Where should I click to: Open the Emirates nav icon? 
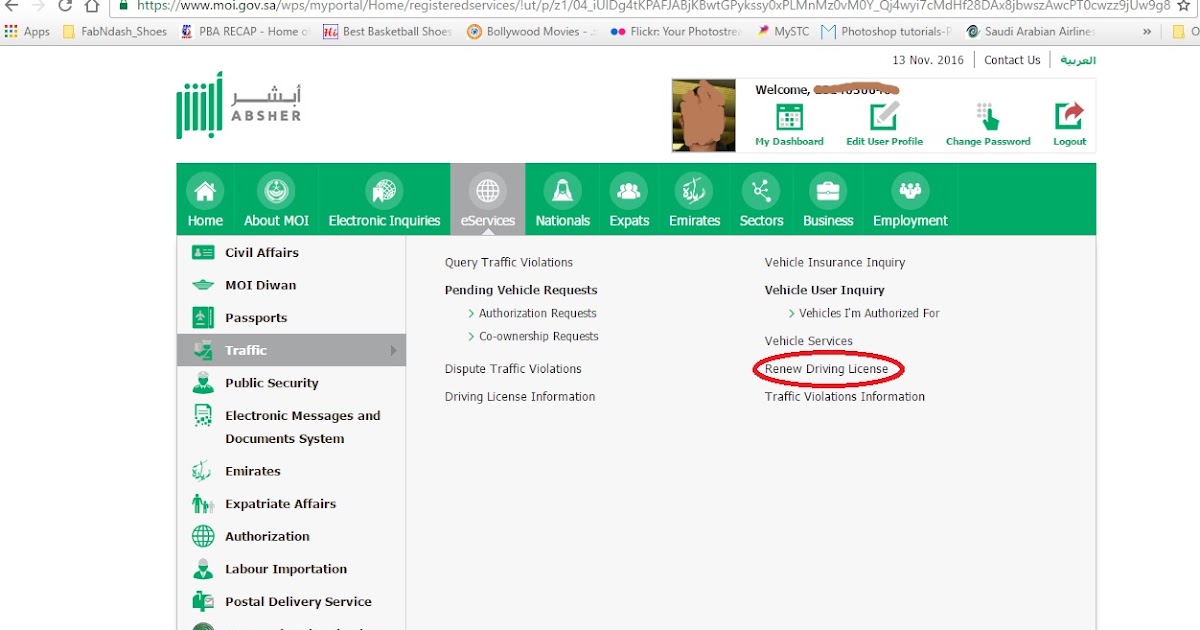point(694,190)
